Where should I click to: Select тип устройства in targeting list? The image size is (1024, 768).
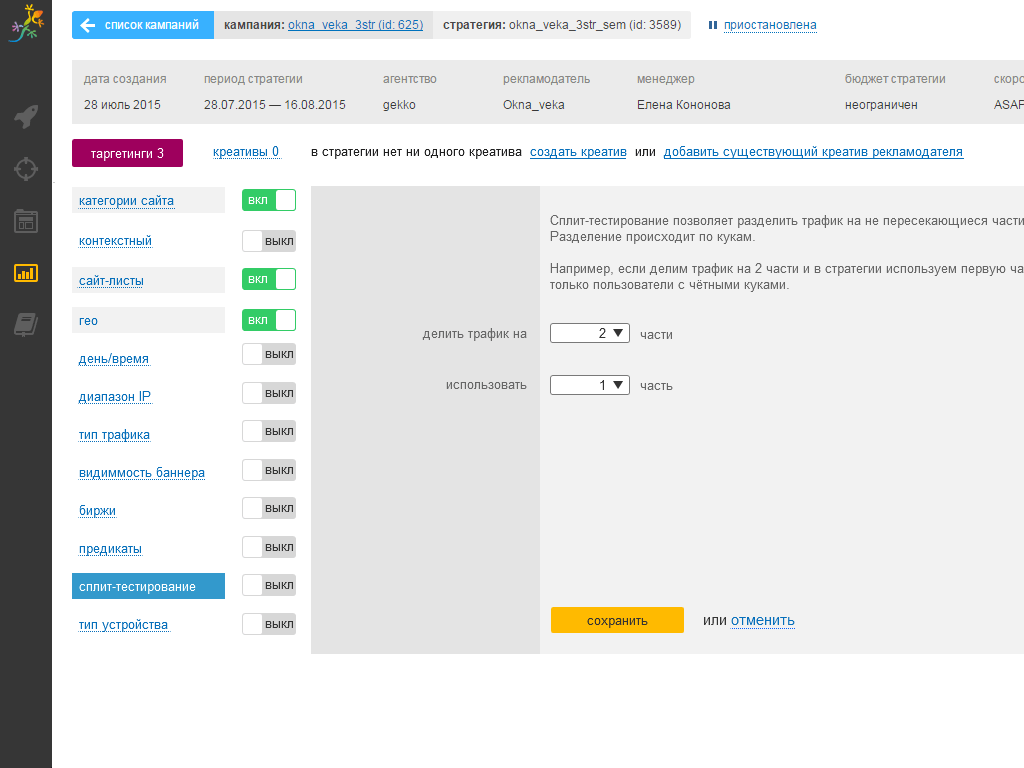pos(123,625)
